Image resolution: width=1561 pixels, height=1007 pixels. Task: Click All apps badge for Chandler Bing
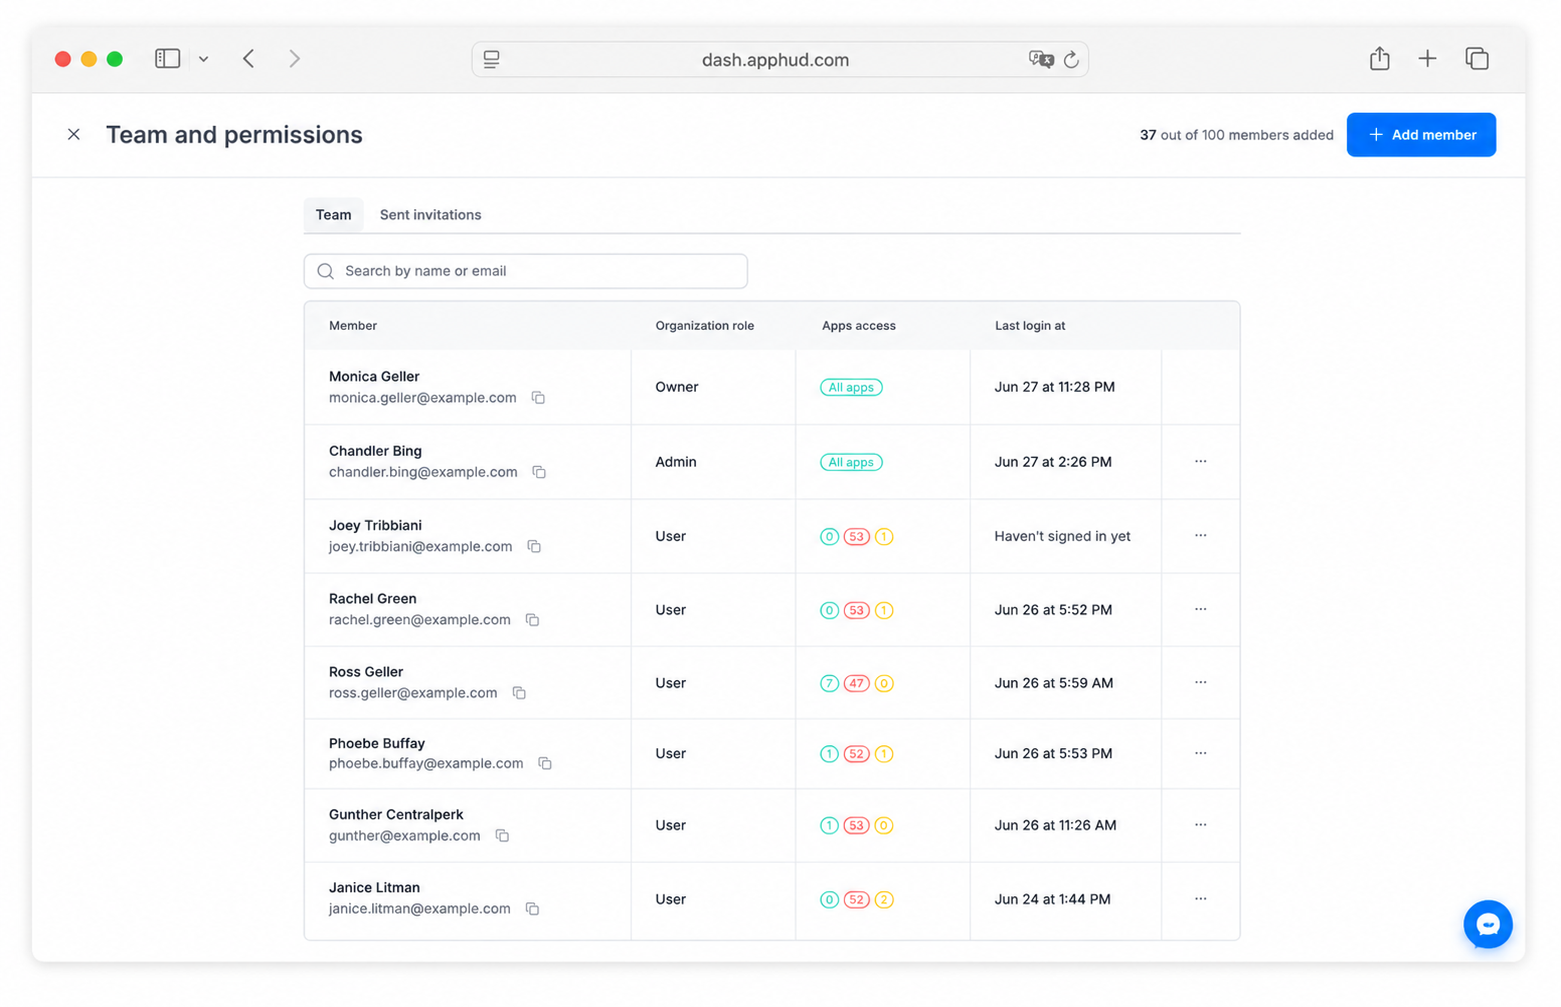point(851,463)
